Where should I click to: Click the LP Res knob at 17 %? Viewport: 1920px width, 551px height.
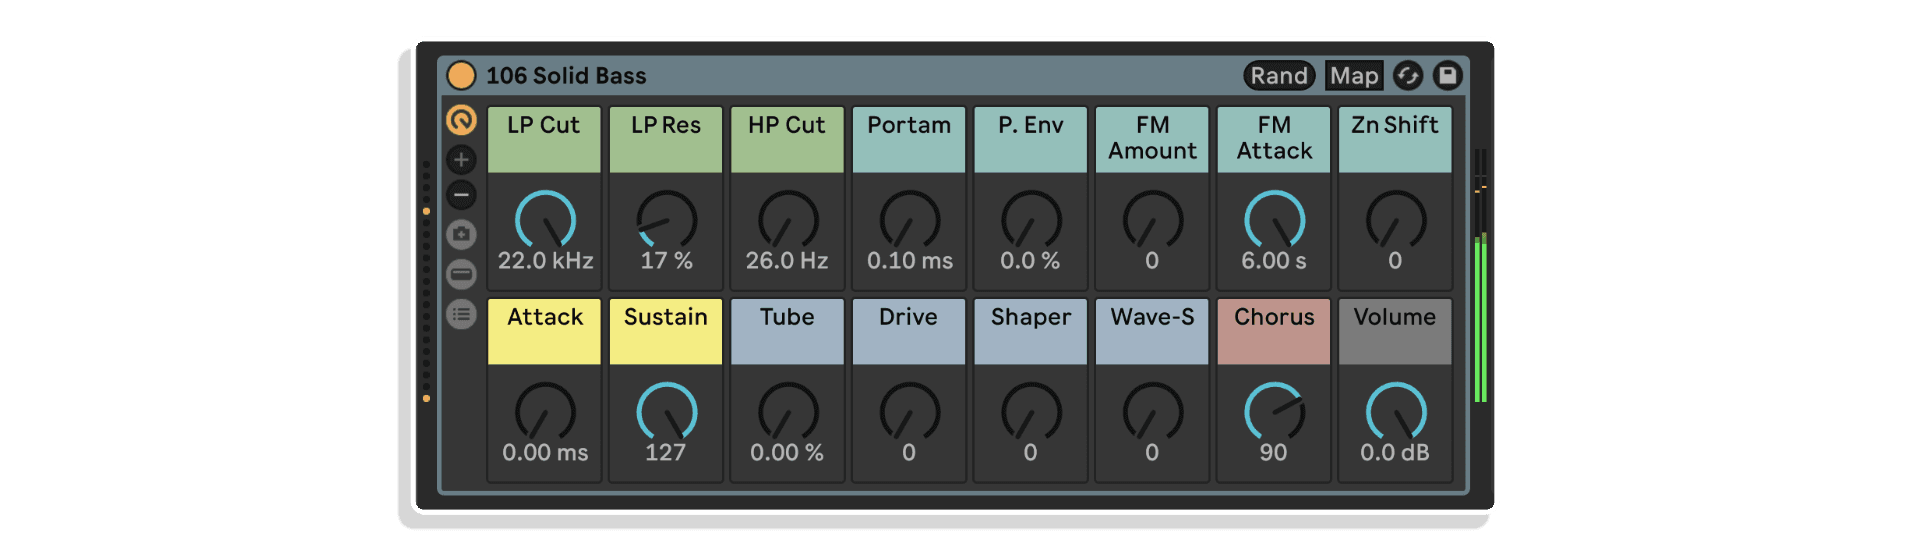(x=666, y=219)
